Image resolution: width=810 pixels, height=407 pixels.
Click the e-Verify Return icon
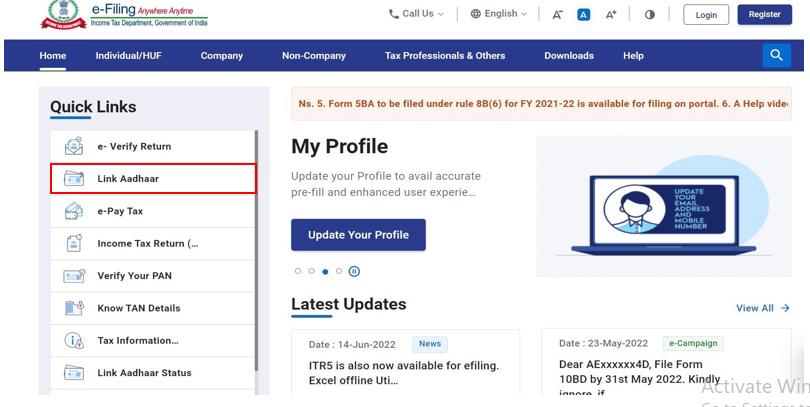[x=74, y=147]
